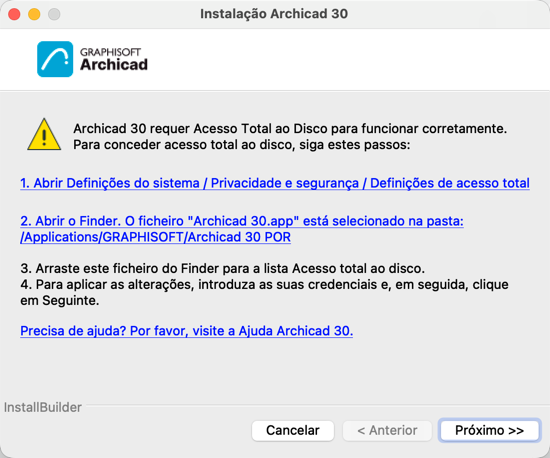Open the system privacy settings link in step 1
The image size is (550, 458).
(275, 183)
